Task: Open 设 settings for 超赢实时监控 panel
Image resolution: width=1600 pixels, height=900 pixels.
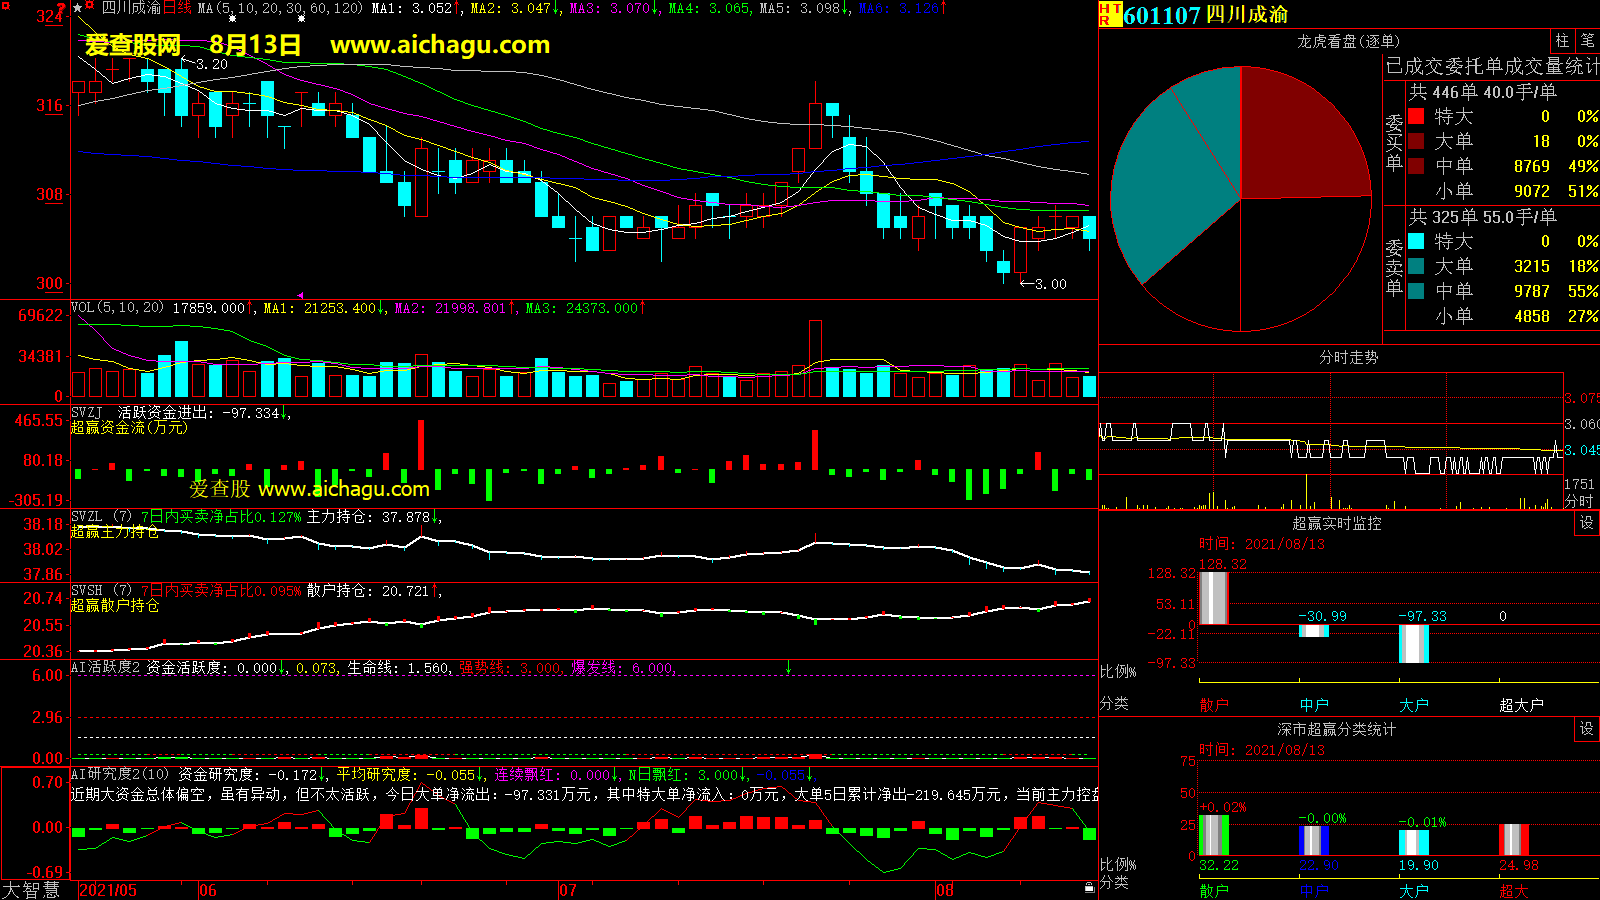Action: 1587,523
